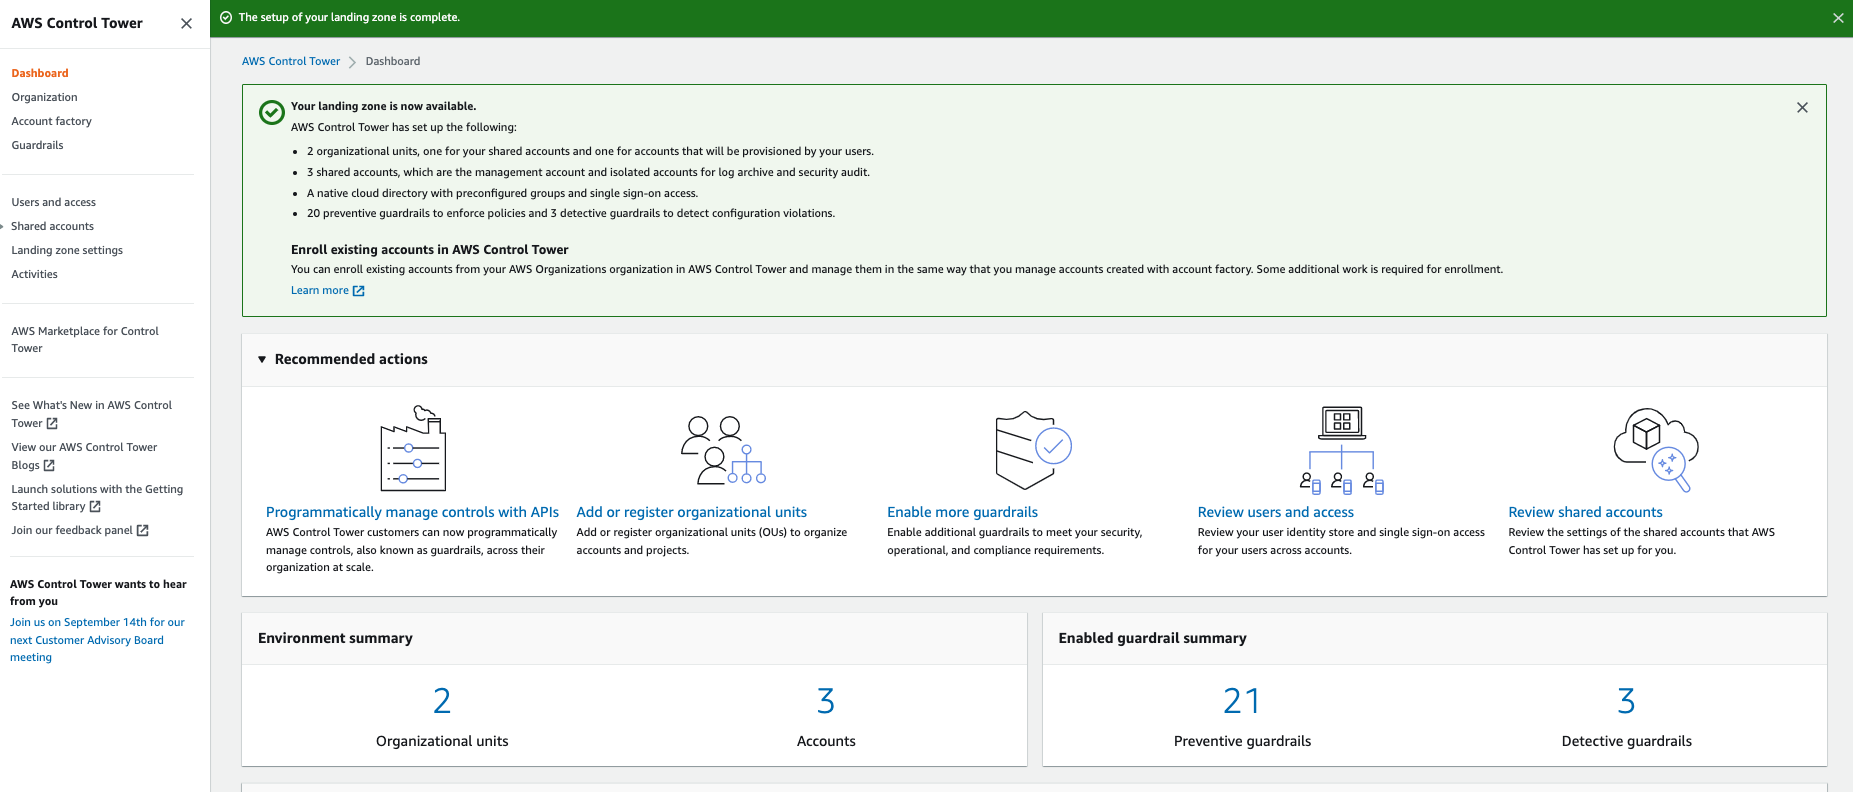Image resolution: width=1853 pixels, height=792 pixels.
Task: Click the AWS Control Tower sidebar title
Action: 77,23
